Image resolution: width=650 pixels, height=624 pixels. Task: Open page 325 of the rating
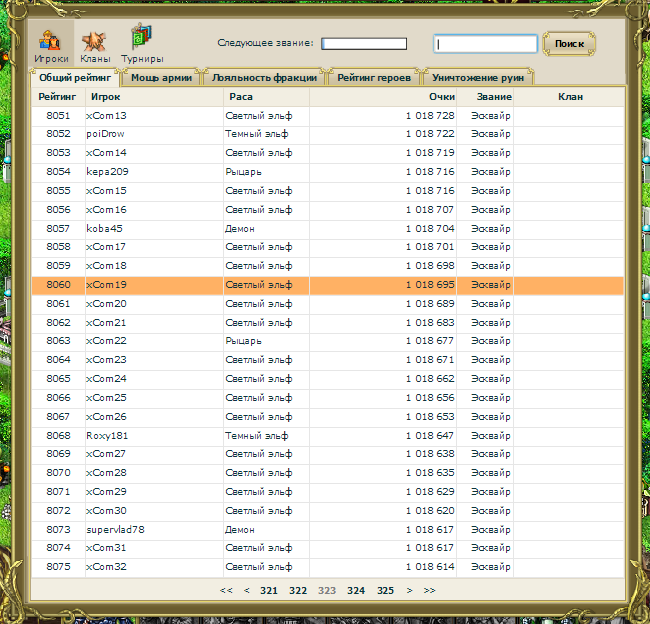point(385,591)
